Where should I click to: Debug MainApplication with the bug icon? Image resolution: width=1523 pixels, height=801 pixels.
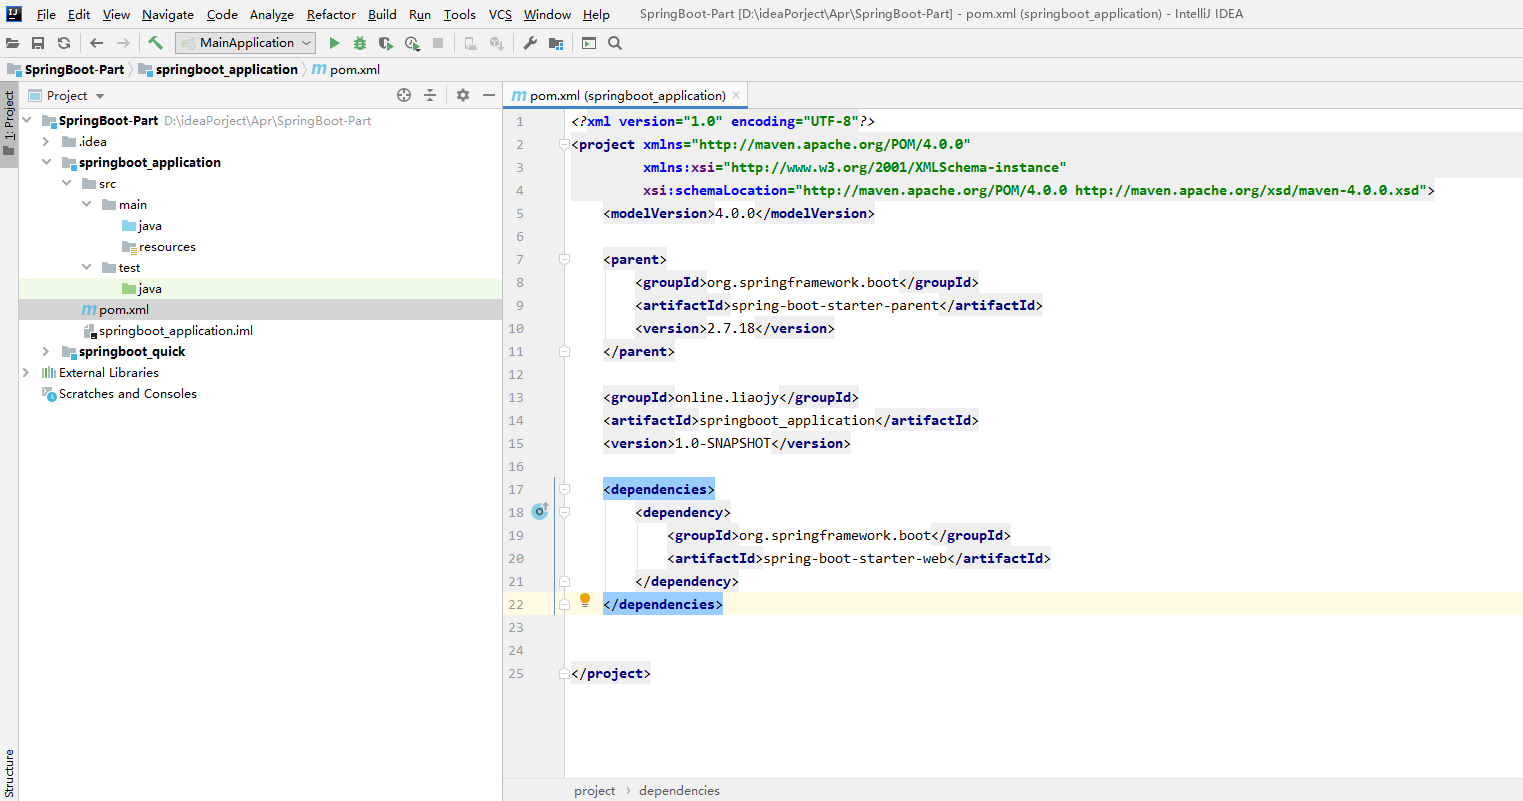coord(360,43)
